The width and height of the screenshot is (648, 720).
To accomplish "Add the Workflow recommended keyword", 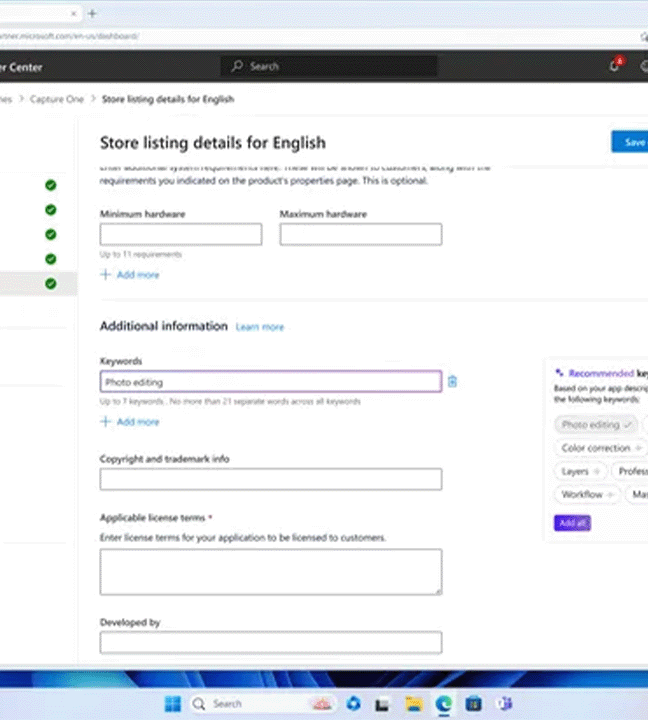I will (587, 495).
